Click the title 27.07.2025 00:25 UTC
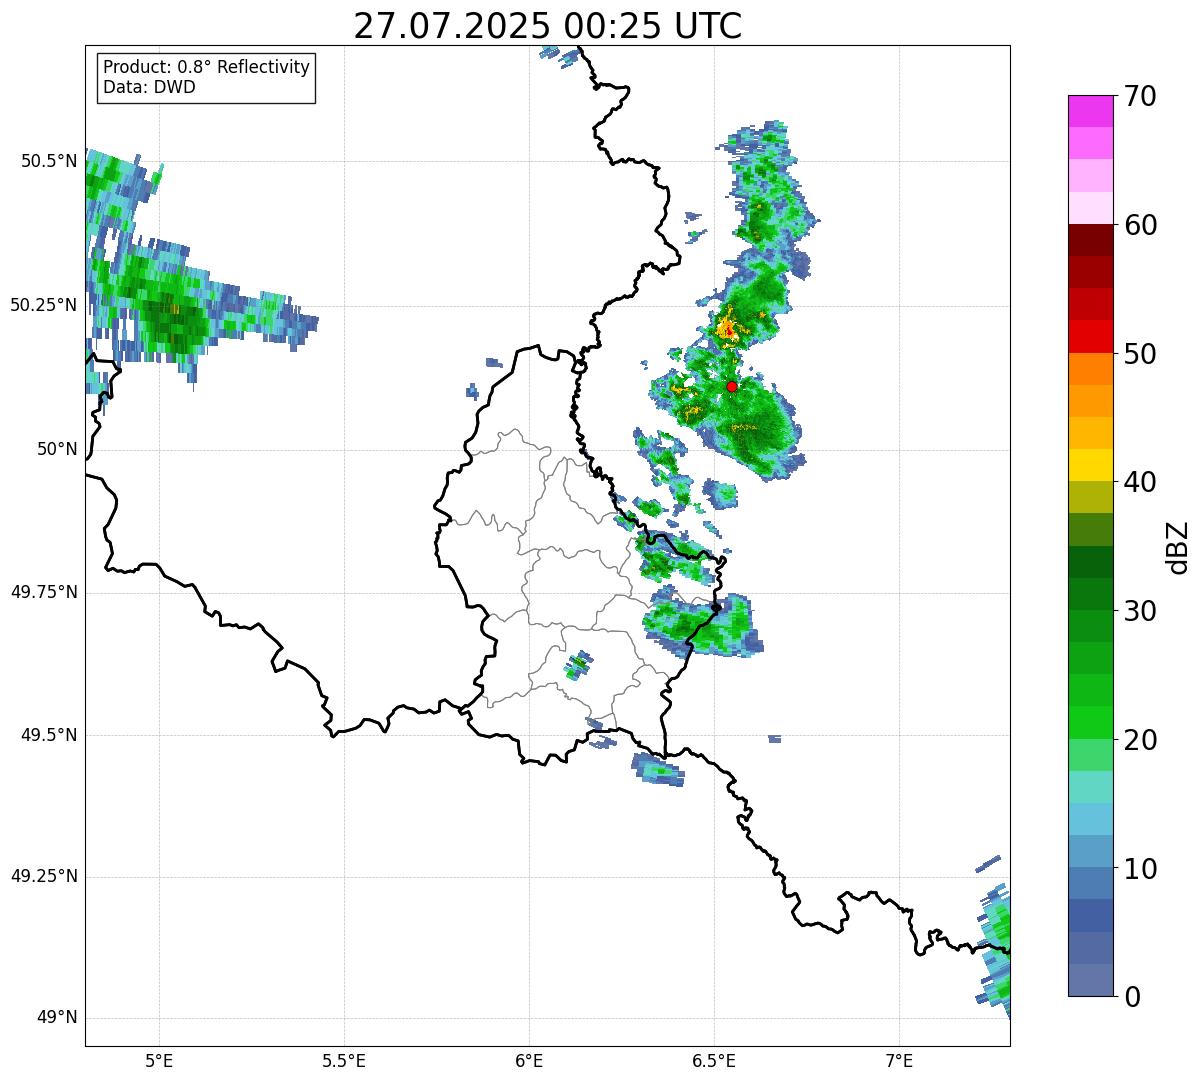The image size is (1202, 1081). click(x=548, y=27)
